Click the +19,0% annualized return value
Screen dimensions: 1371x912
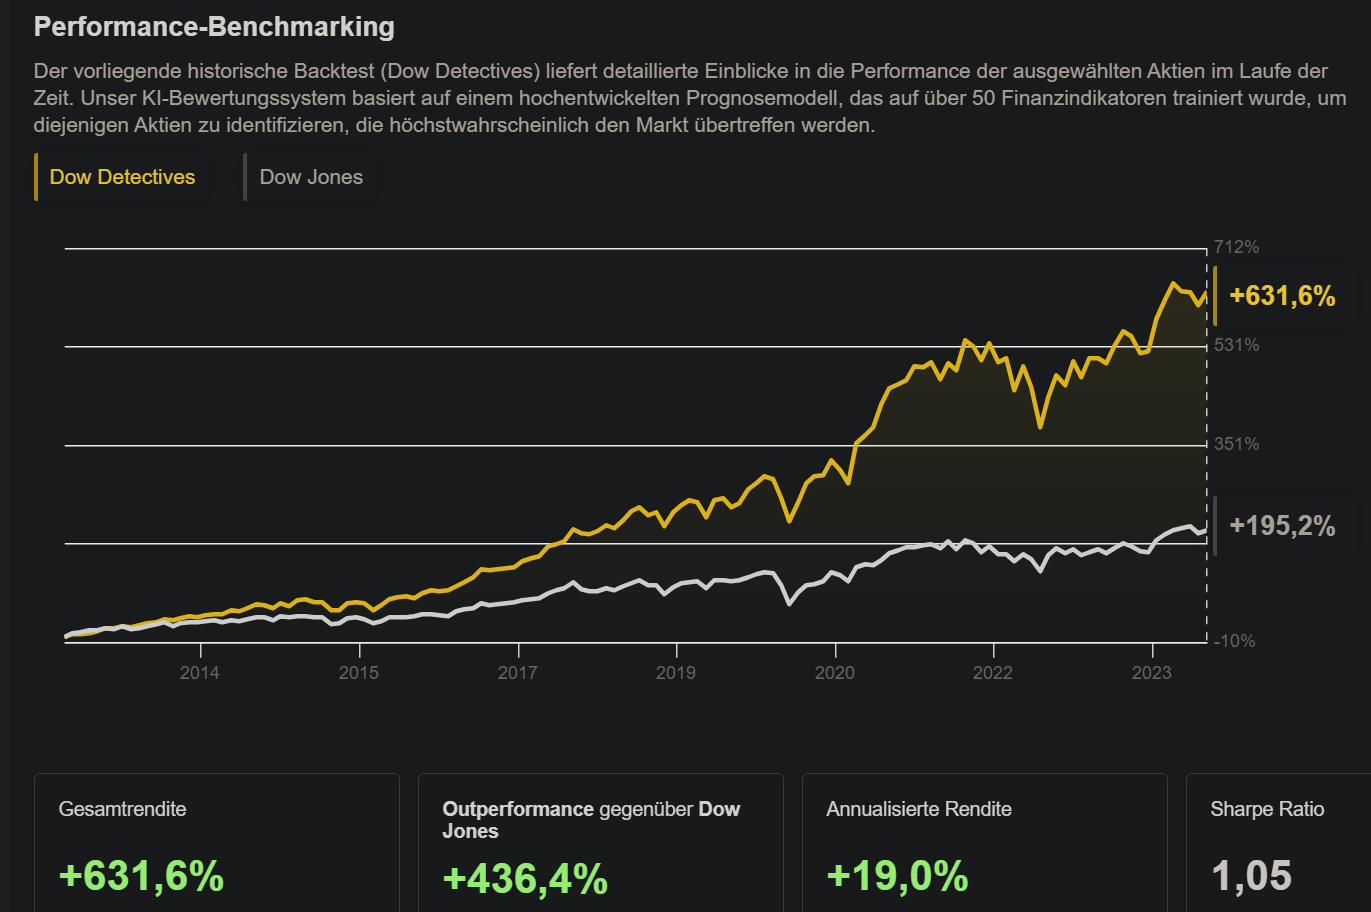tap(897, 876)
